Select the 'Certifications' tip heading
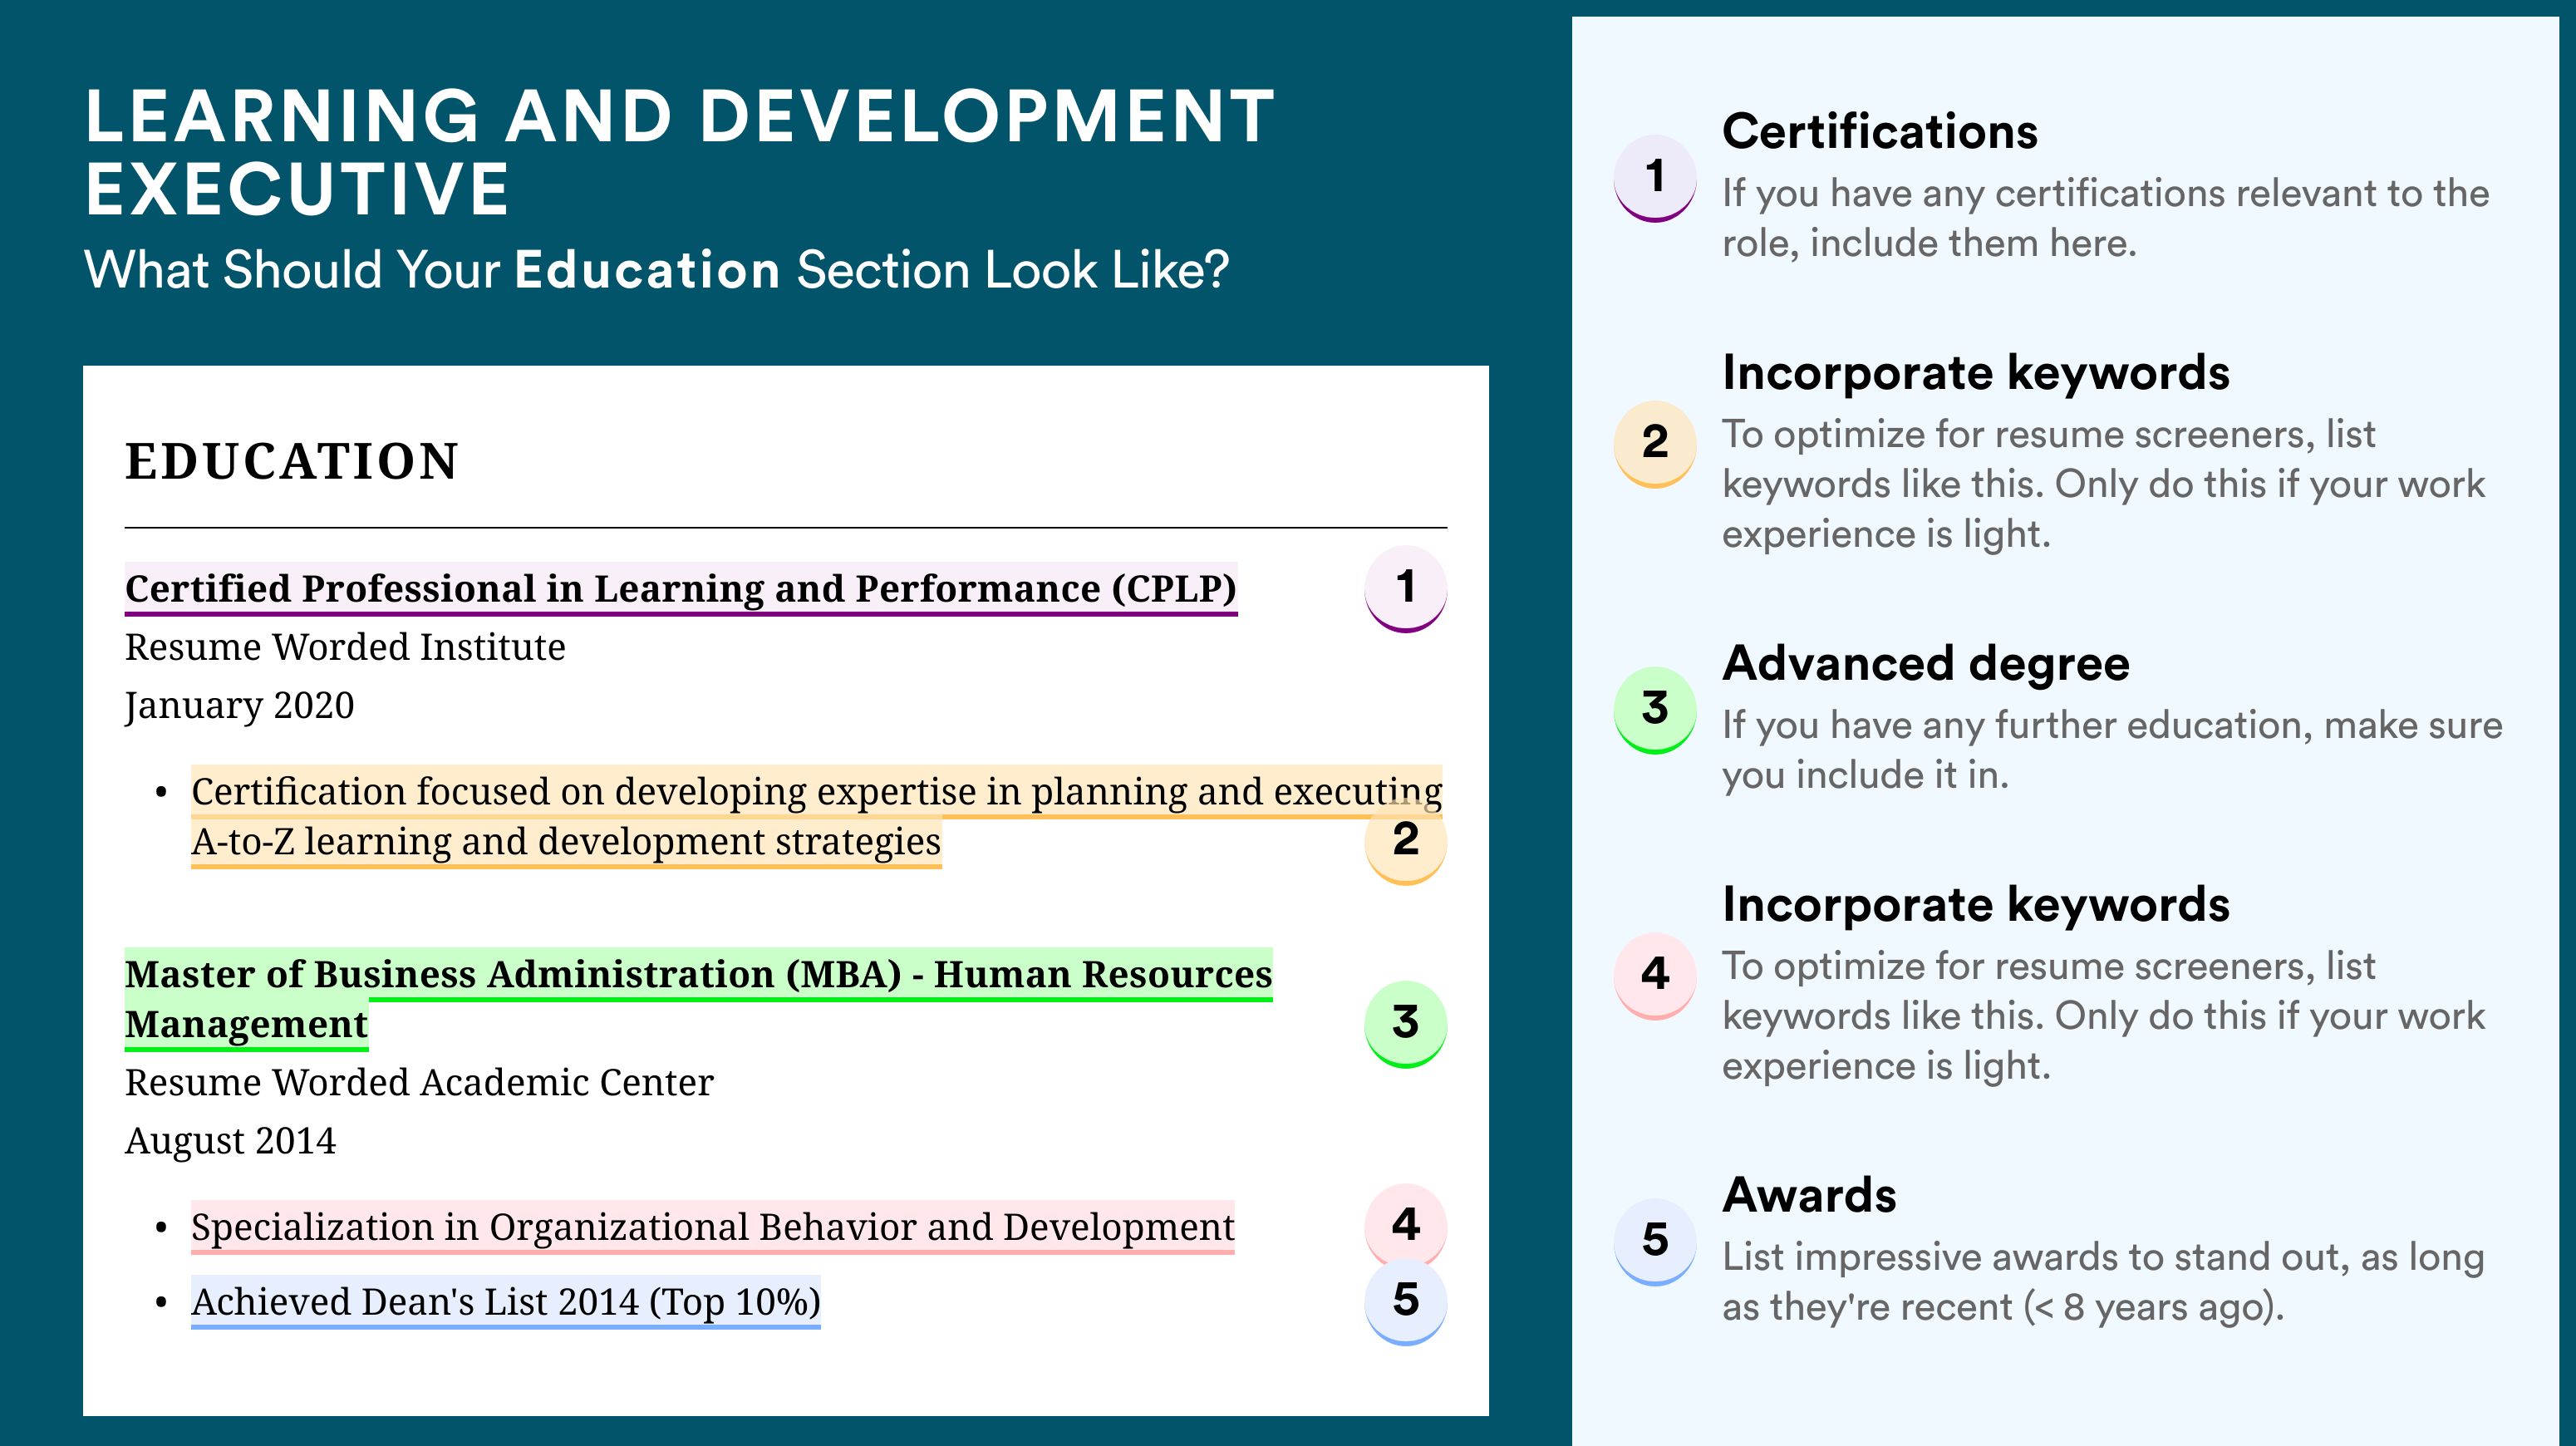The image size is (2576, 1446). tap(1880, 131)
